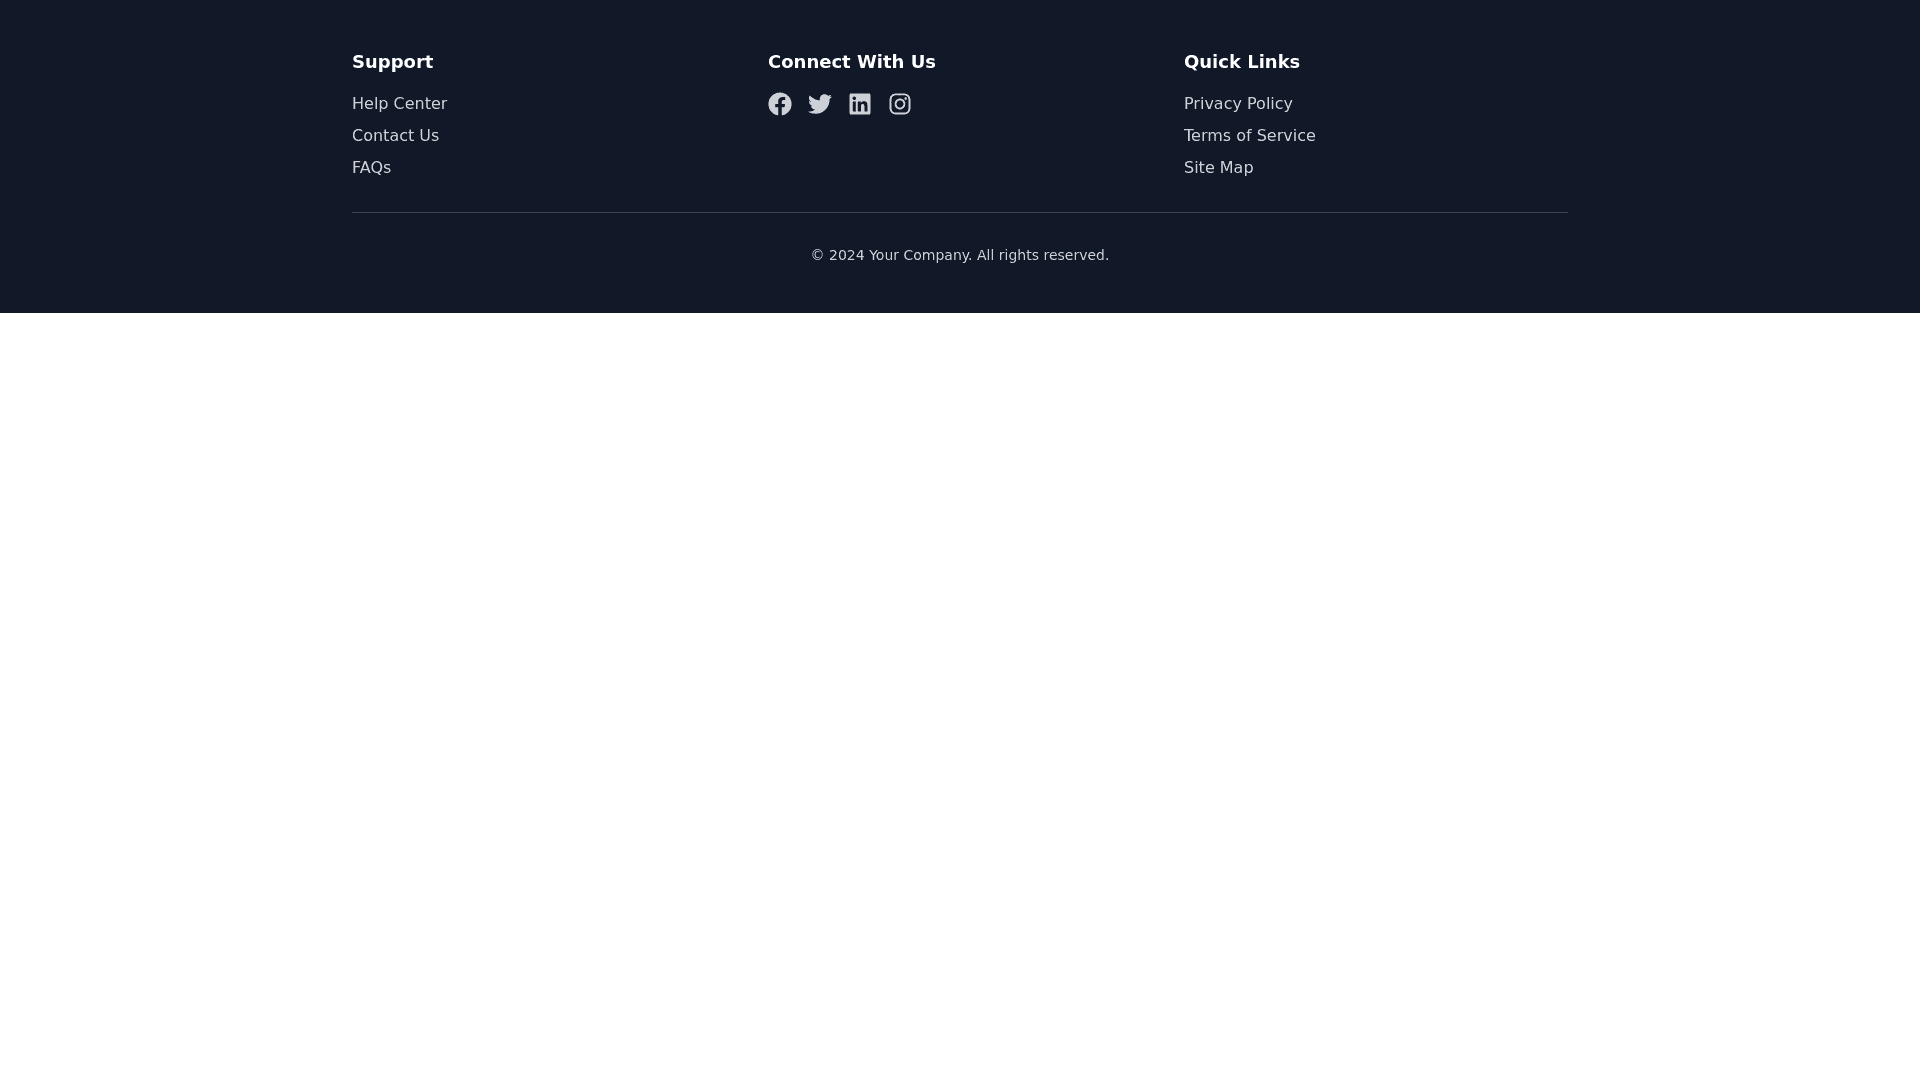Image resolution: width=1920 pixels, height=1080 pixels.
Task: Click the Quick Links heading
Action: (1241, 62)
